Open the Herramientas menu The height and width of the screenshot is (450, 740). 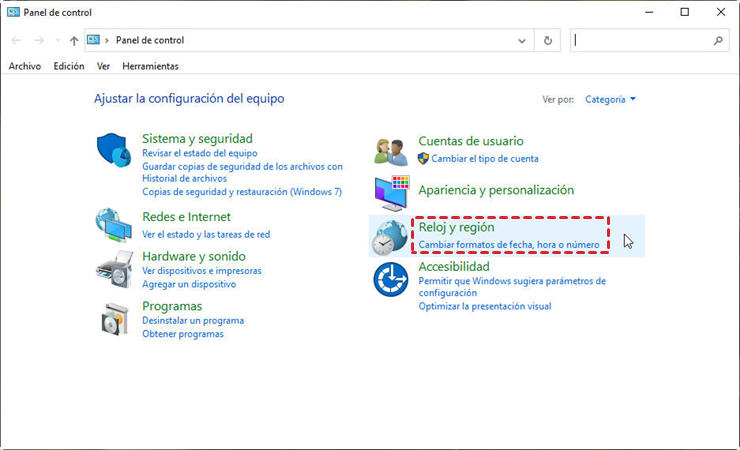[151, 67]
